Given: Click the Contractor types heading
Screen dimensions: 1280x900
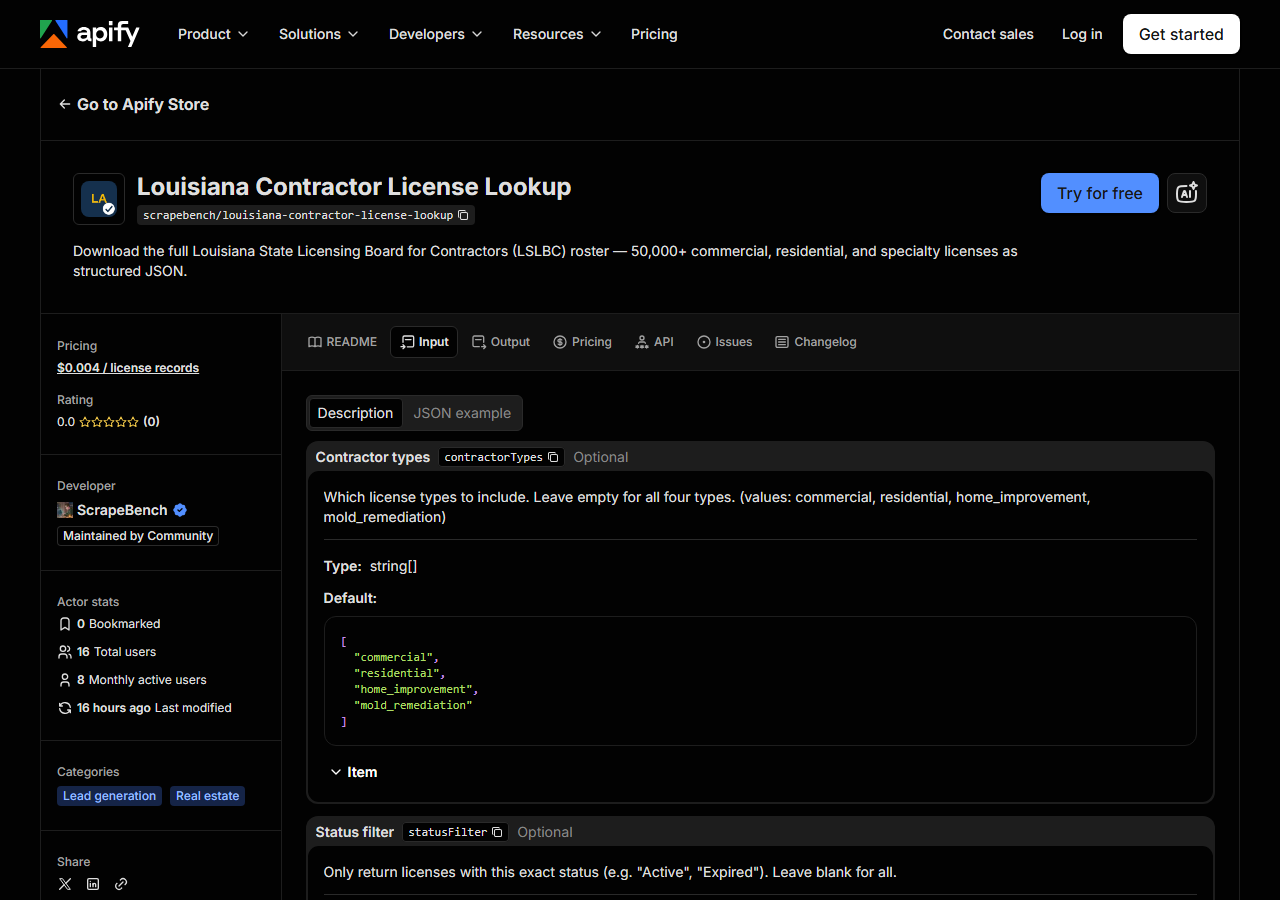Looking at the screenshot, I should point(373,457).
